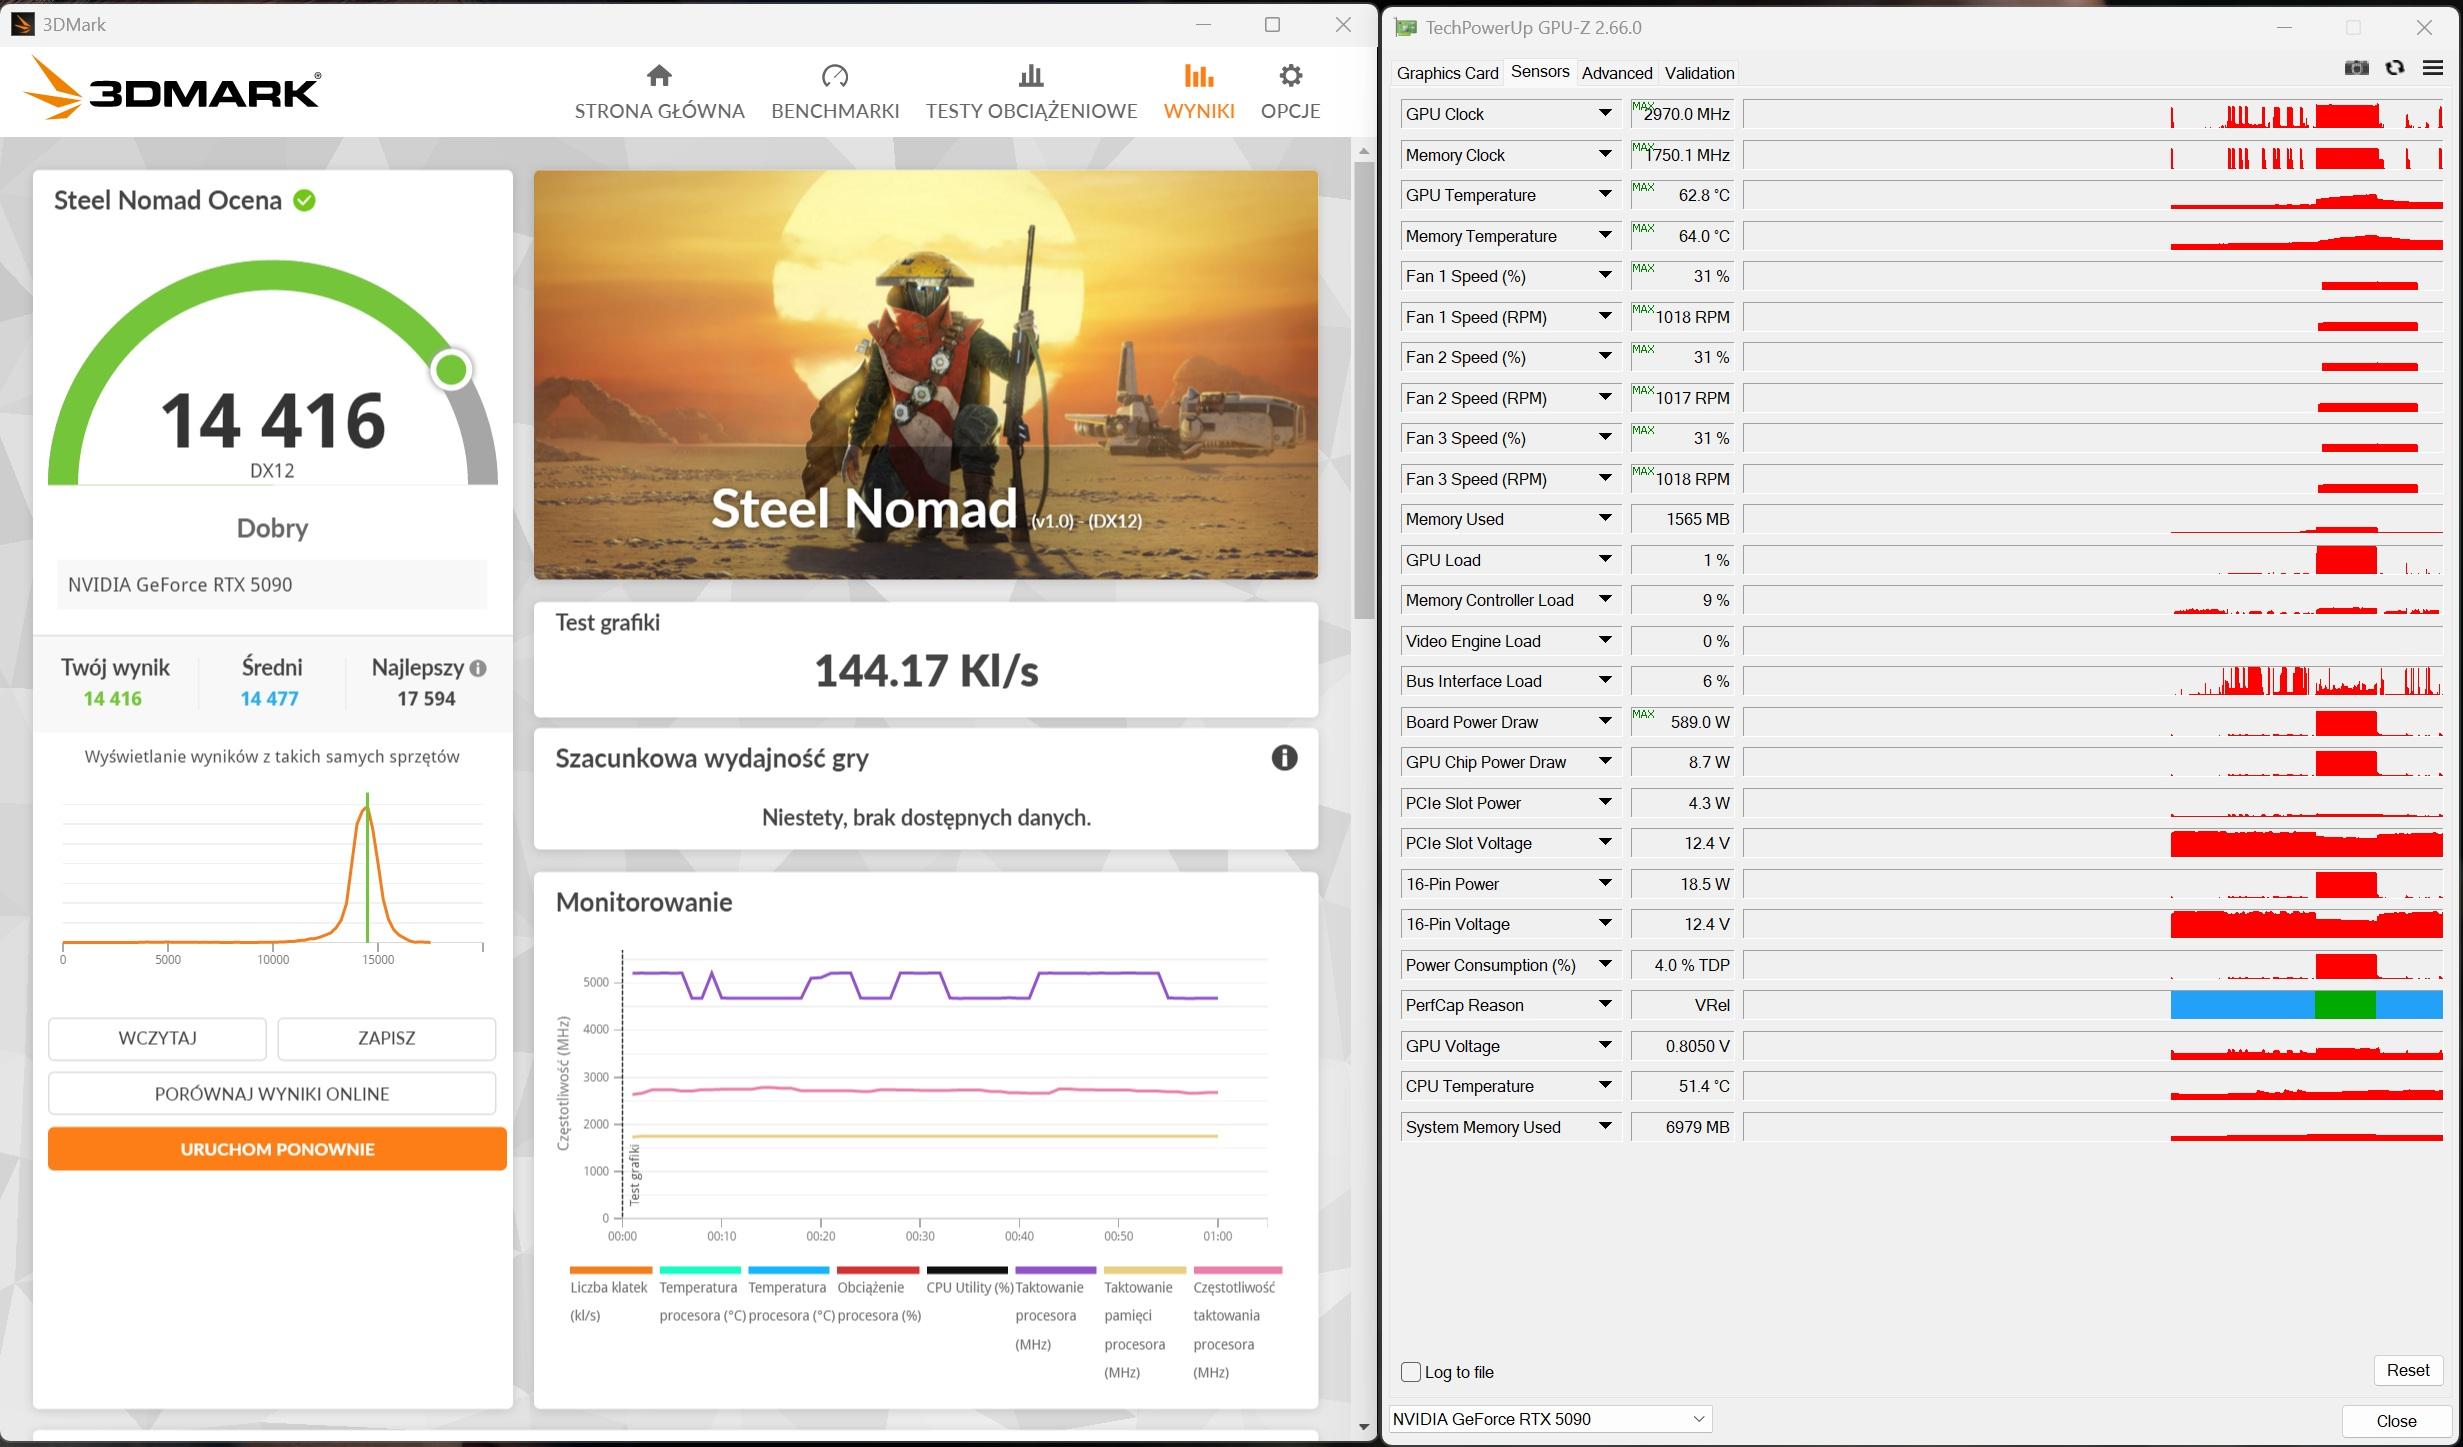The image size is (2463, 1447).
Task: Click info icon in Szacunkowa wydajność gry
Action: pos(1284,758)
